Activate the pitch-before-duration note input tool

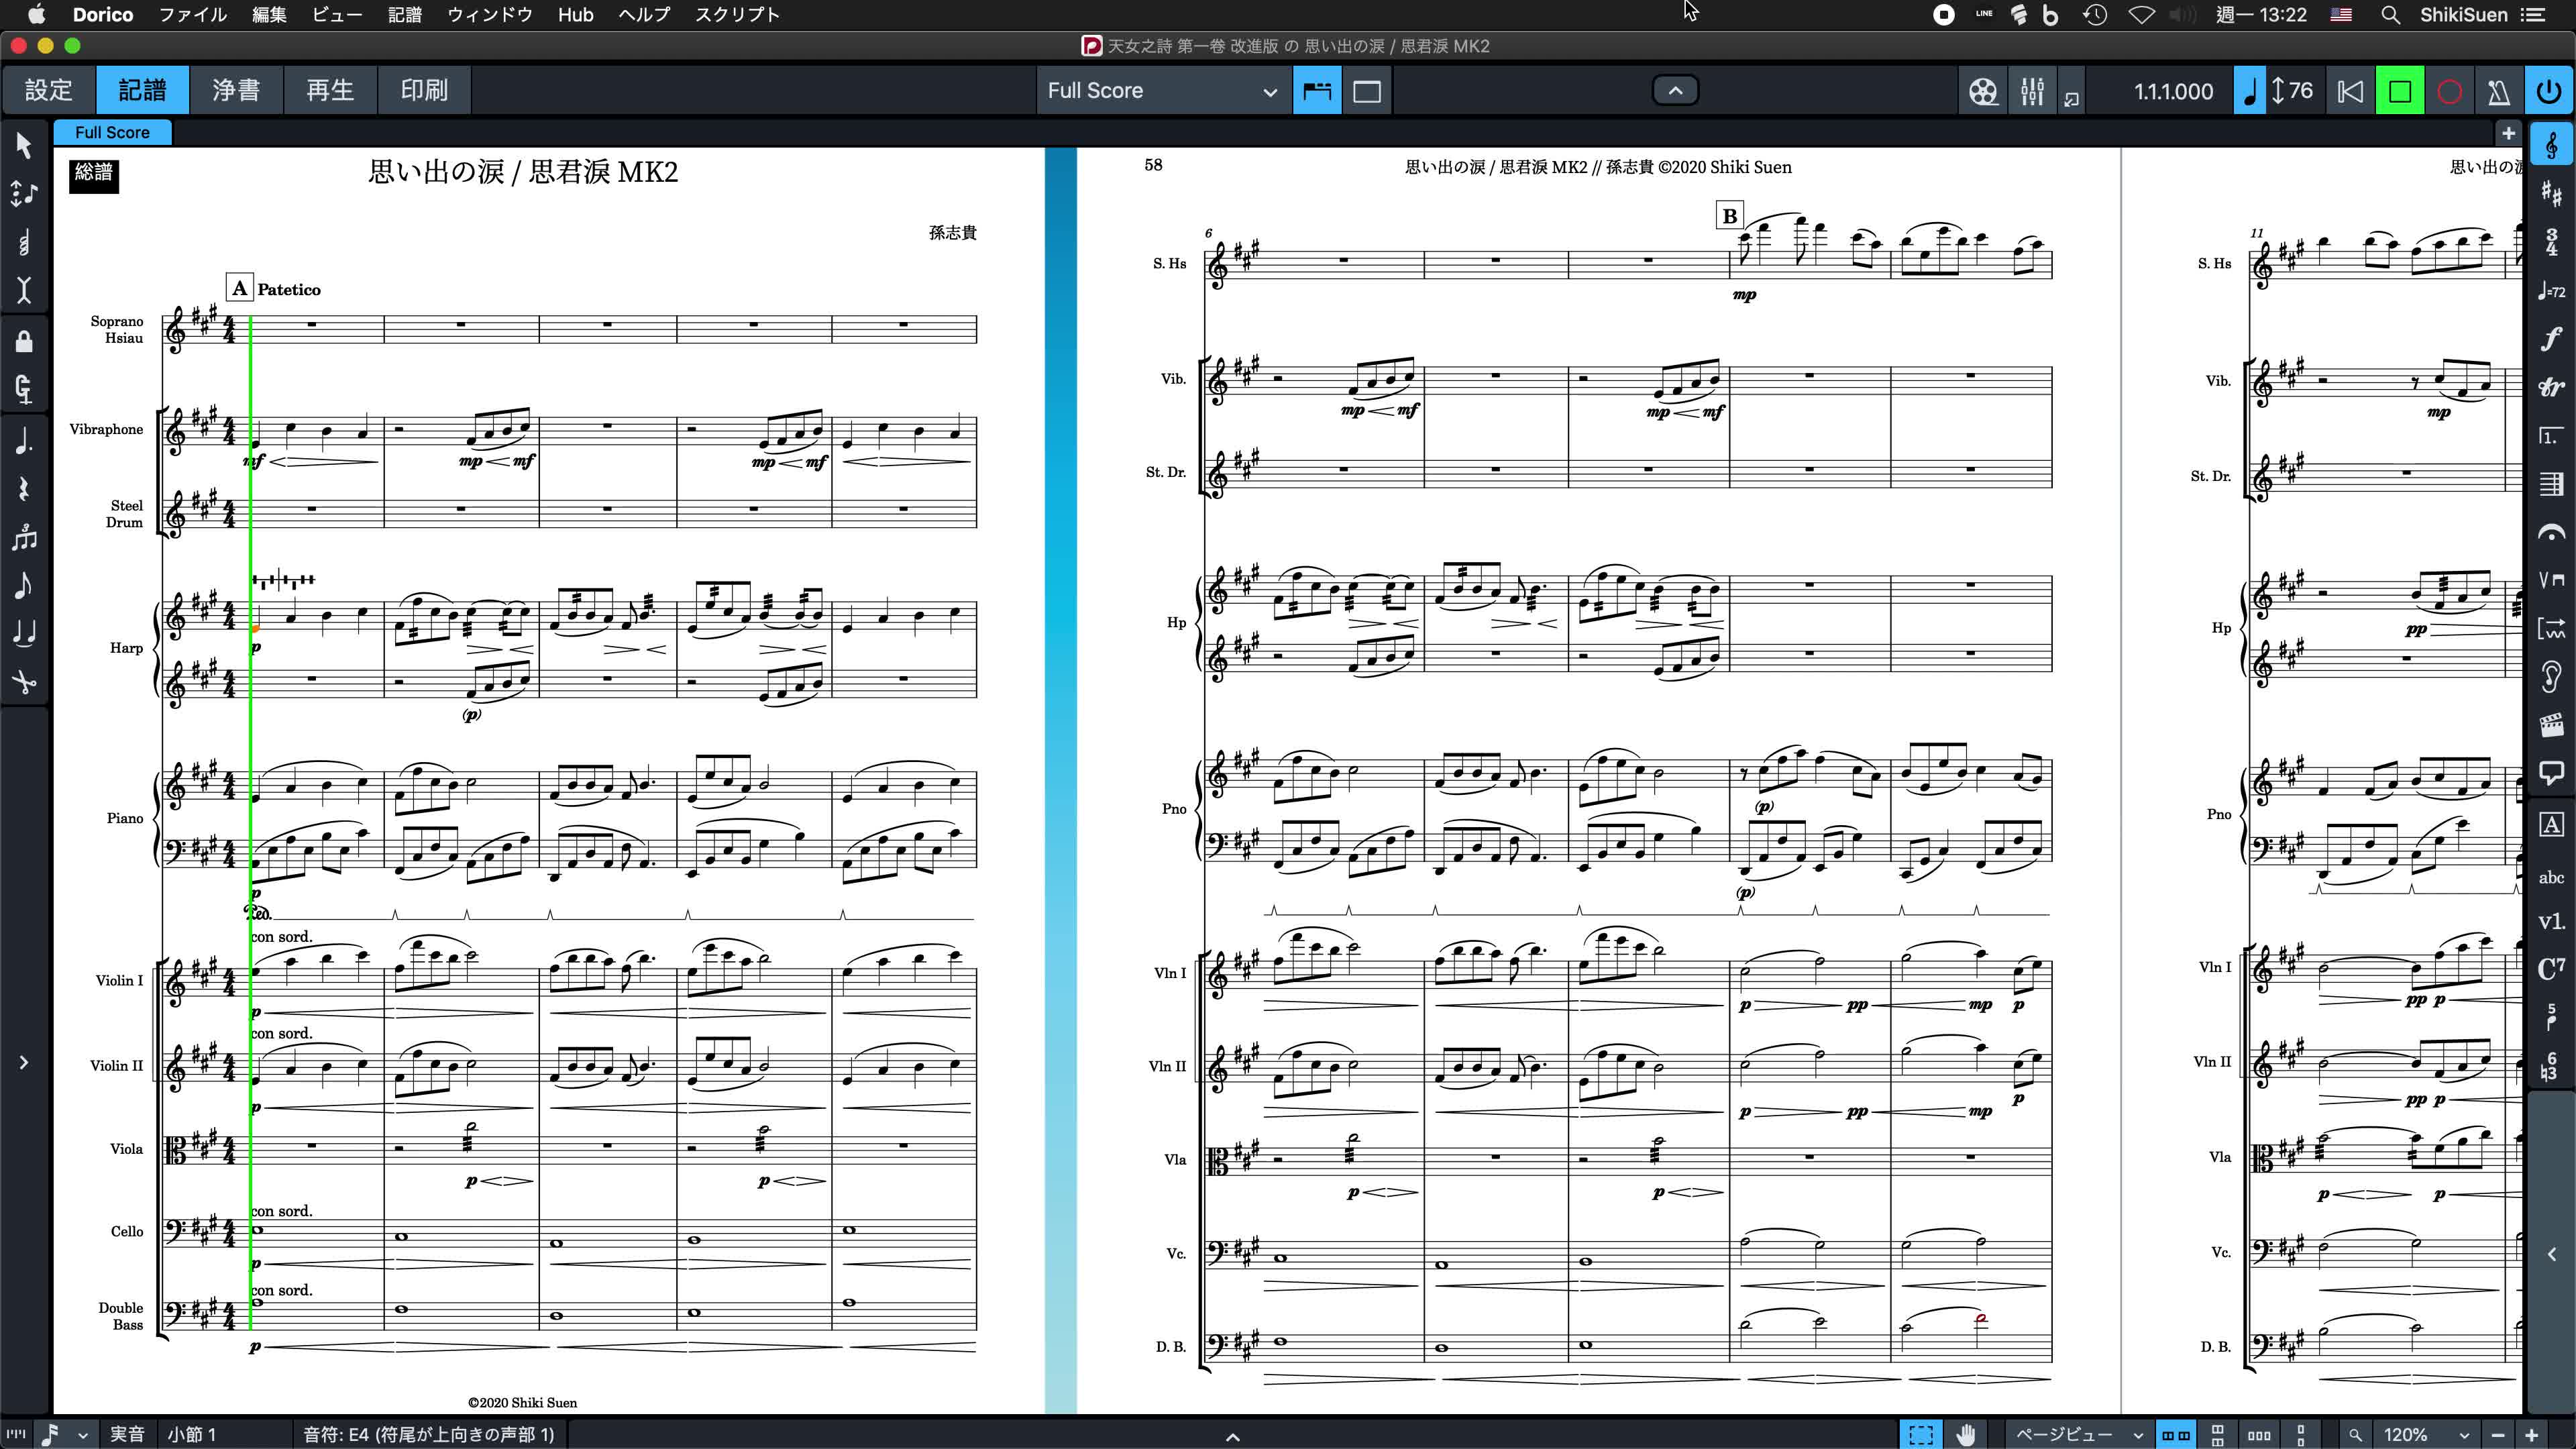click(24, 193)
